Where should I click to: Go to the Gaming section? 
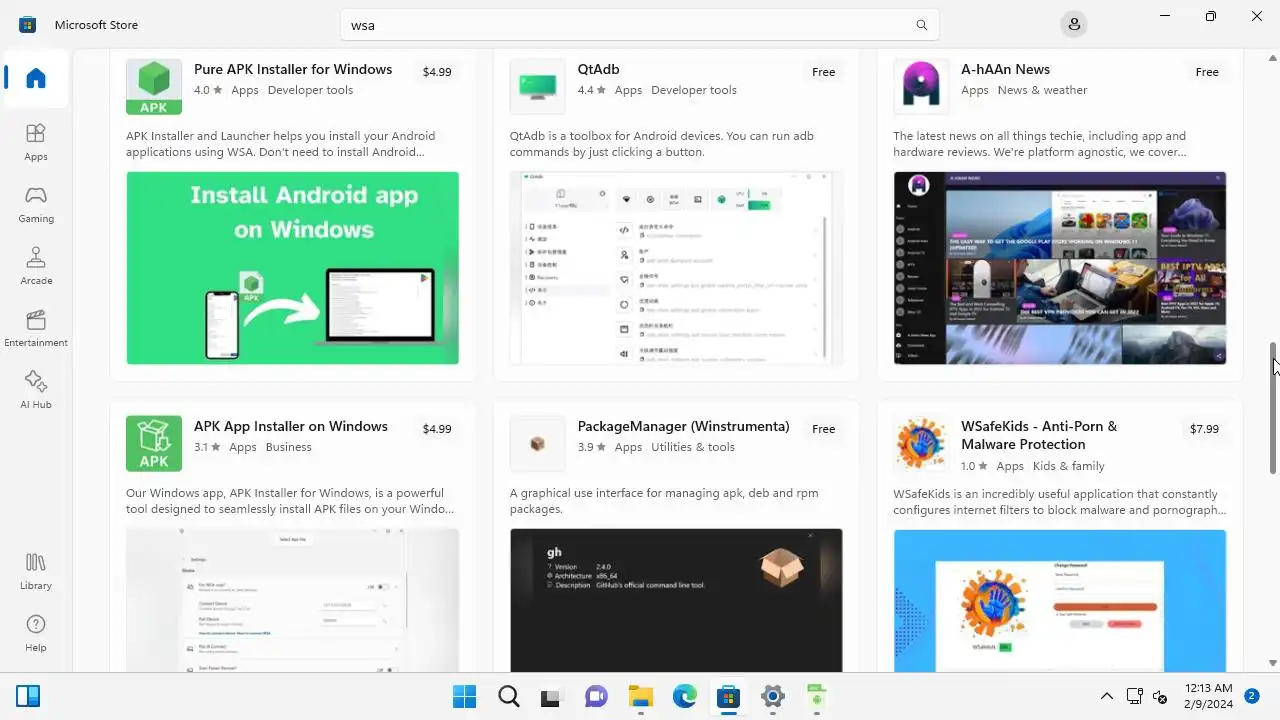click(x=36, y=203)
